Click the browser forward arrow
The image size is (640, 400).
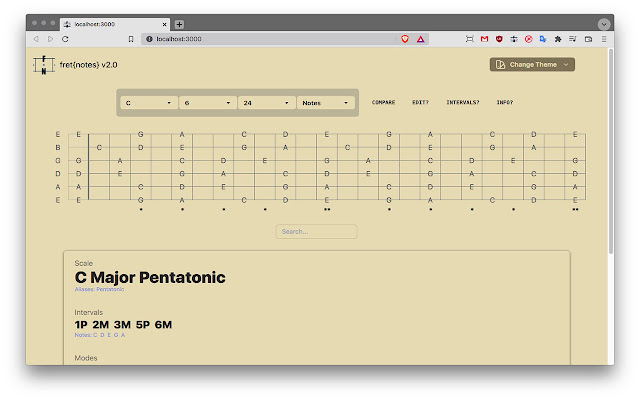51,39
